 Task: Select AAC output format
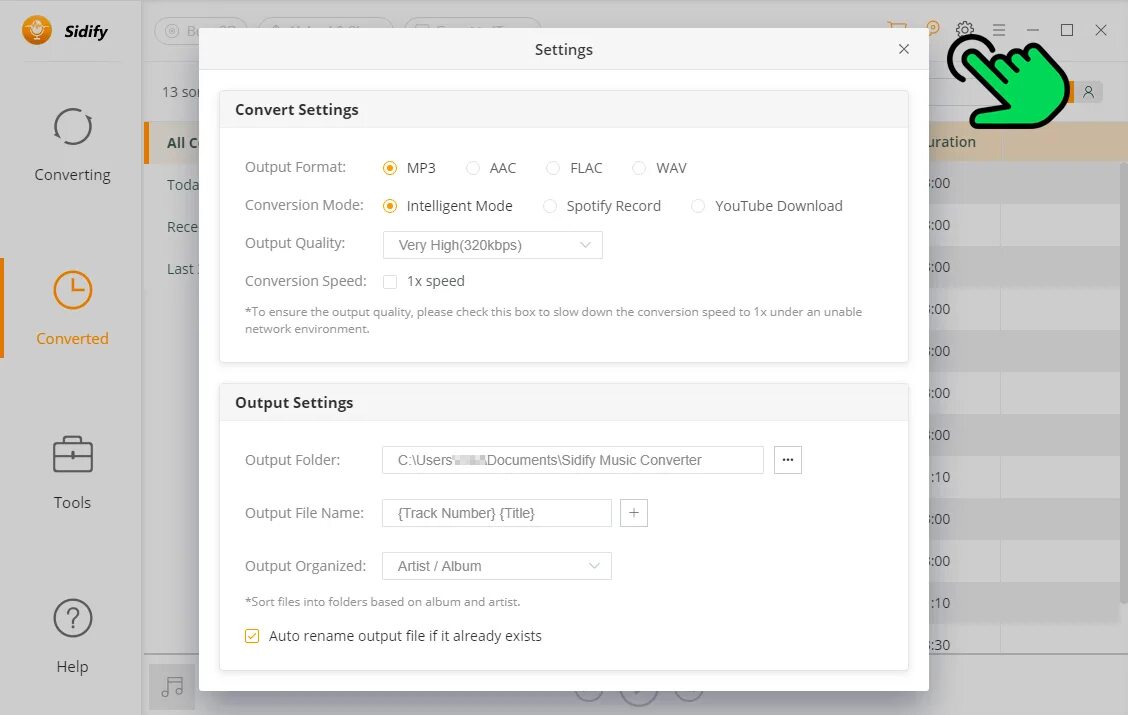point(473,168)
